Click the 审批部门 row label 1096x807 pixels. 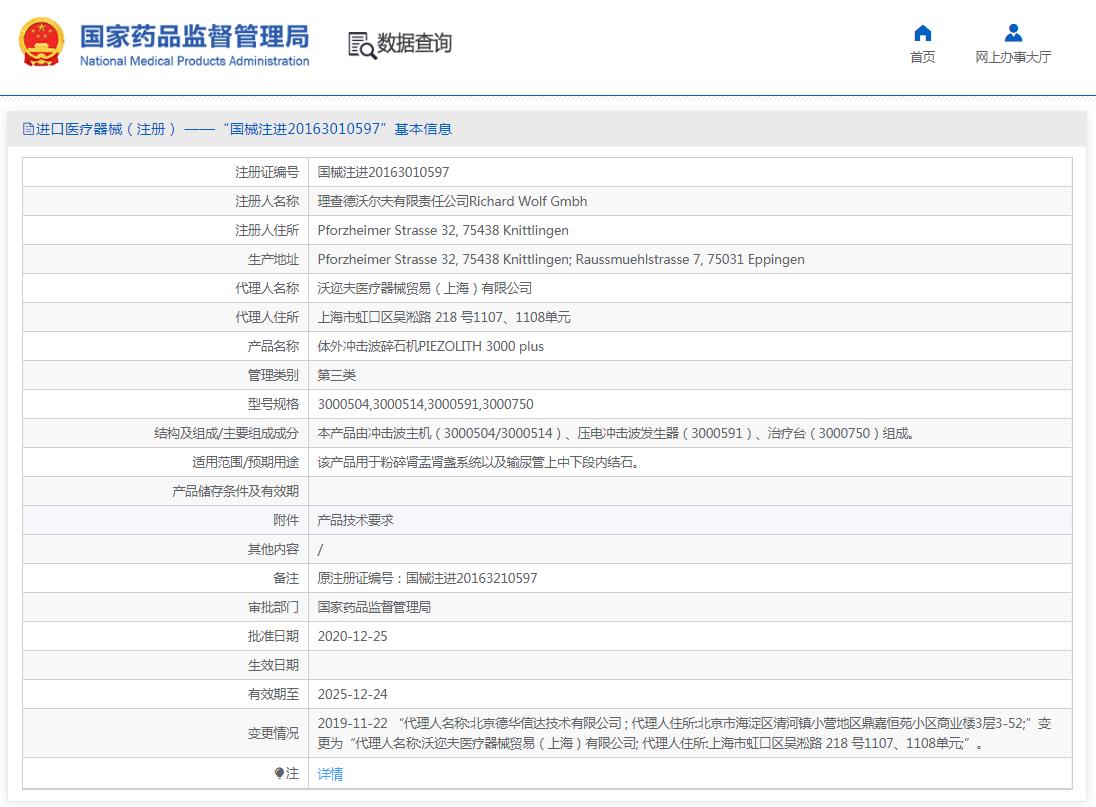273,607
